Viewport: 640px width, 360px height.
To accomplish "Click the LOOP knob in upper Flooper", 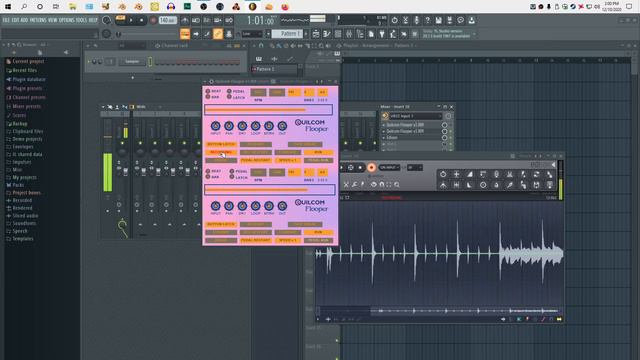I will click(x=256, y=126).
